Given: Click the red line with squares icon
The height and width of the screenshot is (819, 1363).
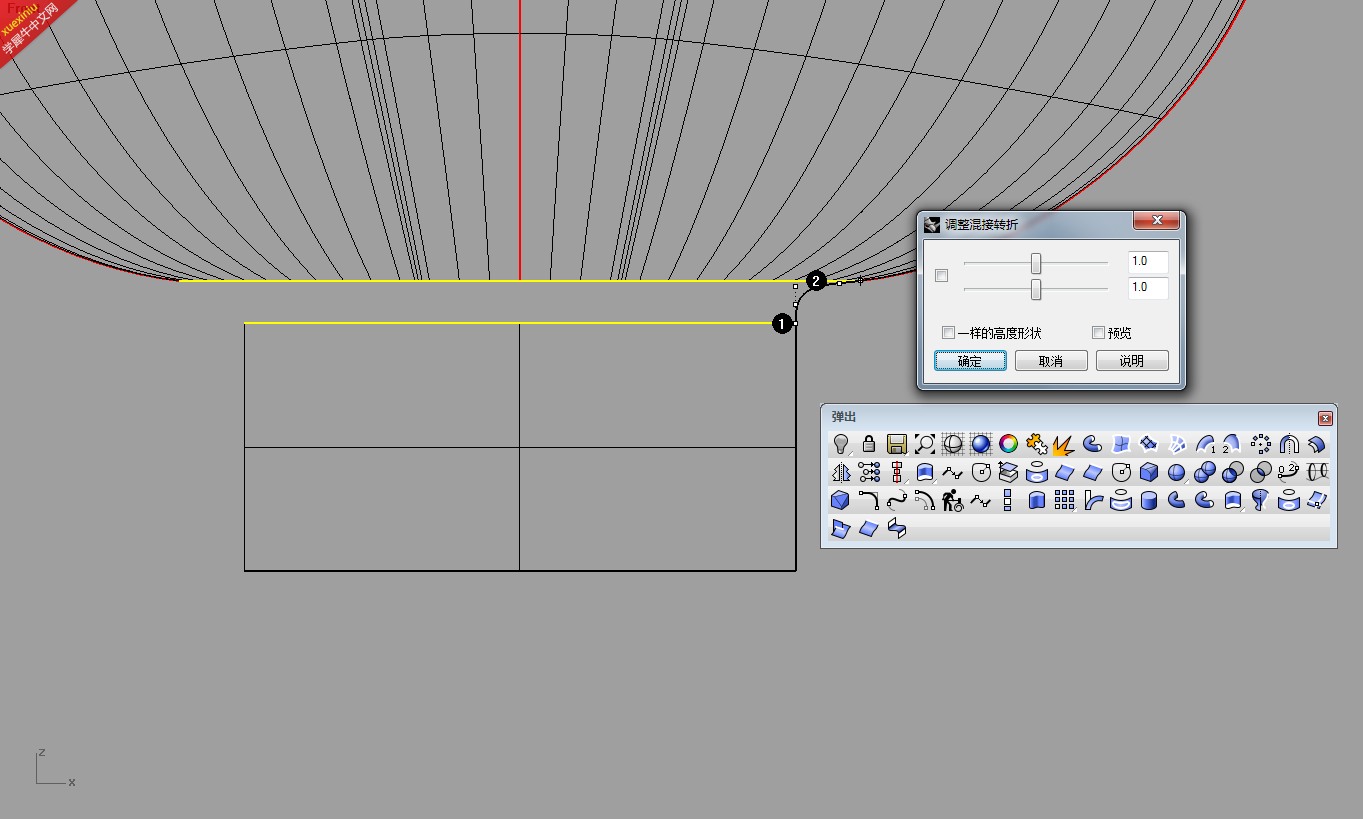Looking at the screenshot, I should pyautogui.click(x=896, y=472).
